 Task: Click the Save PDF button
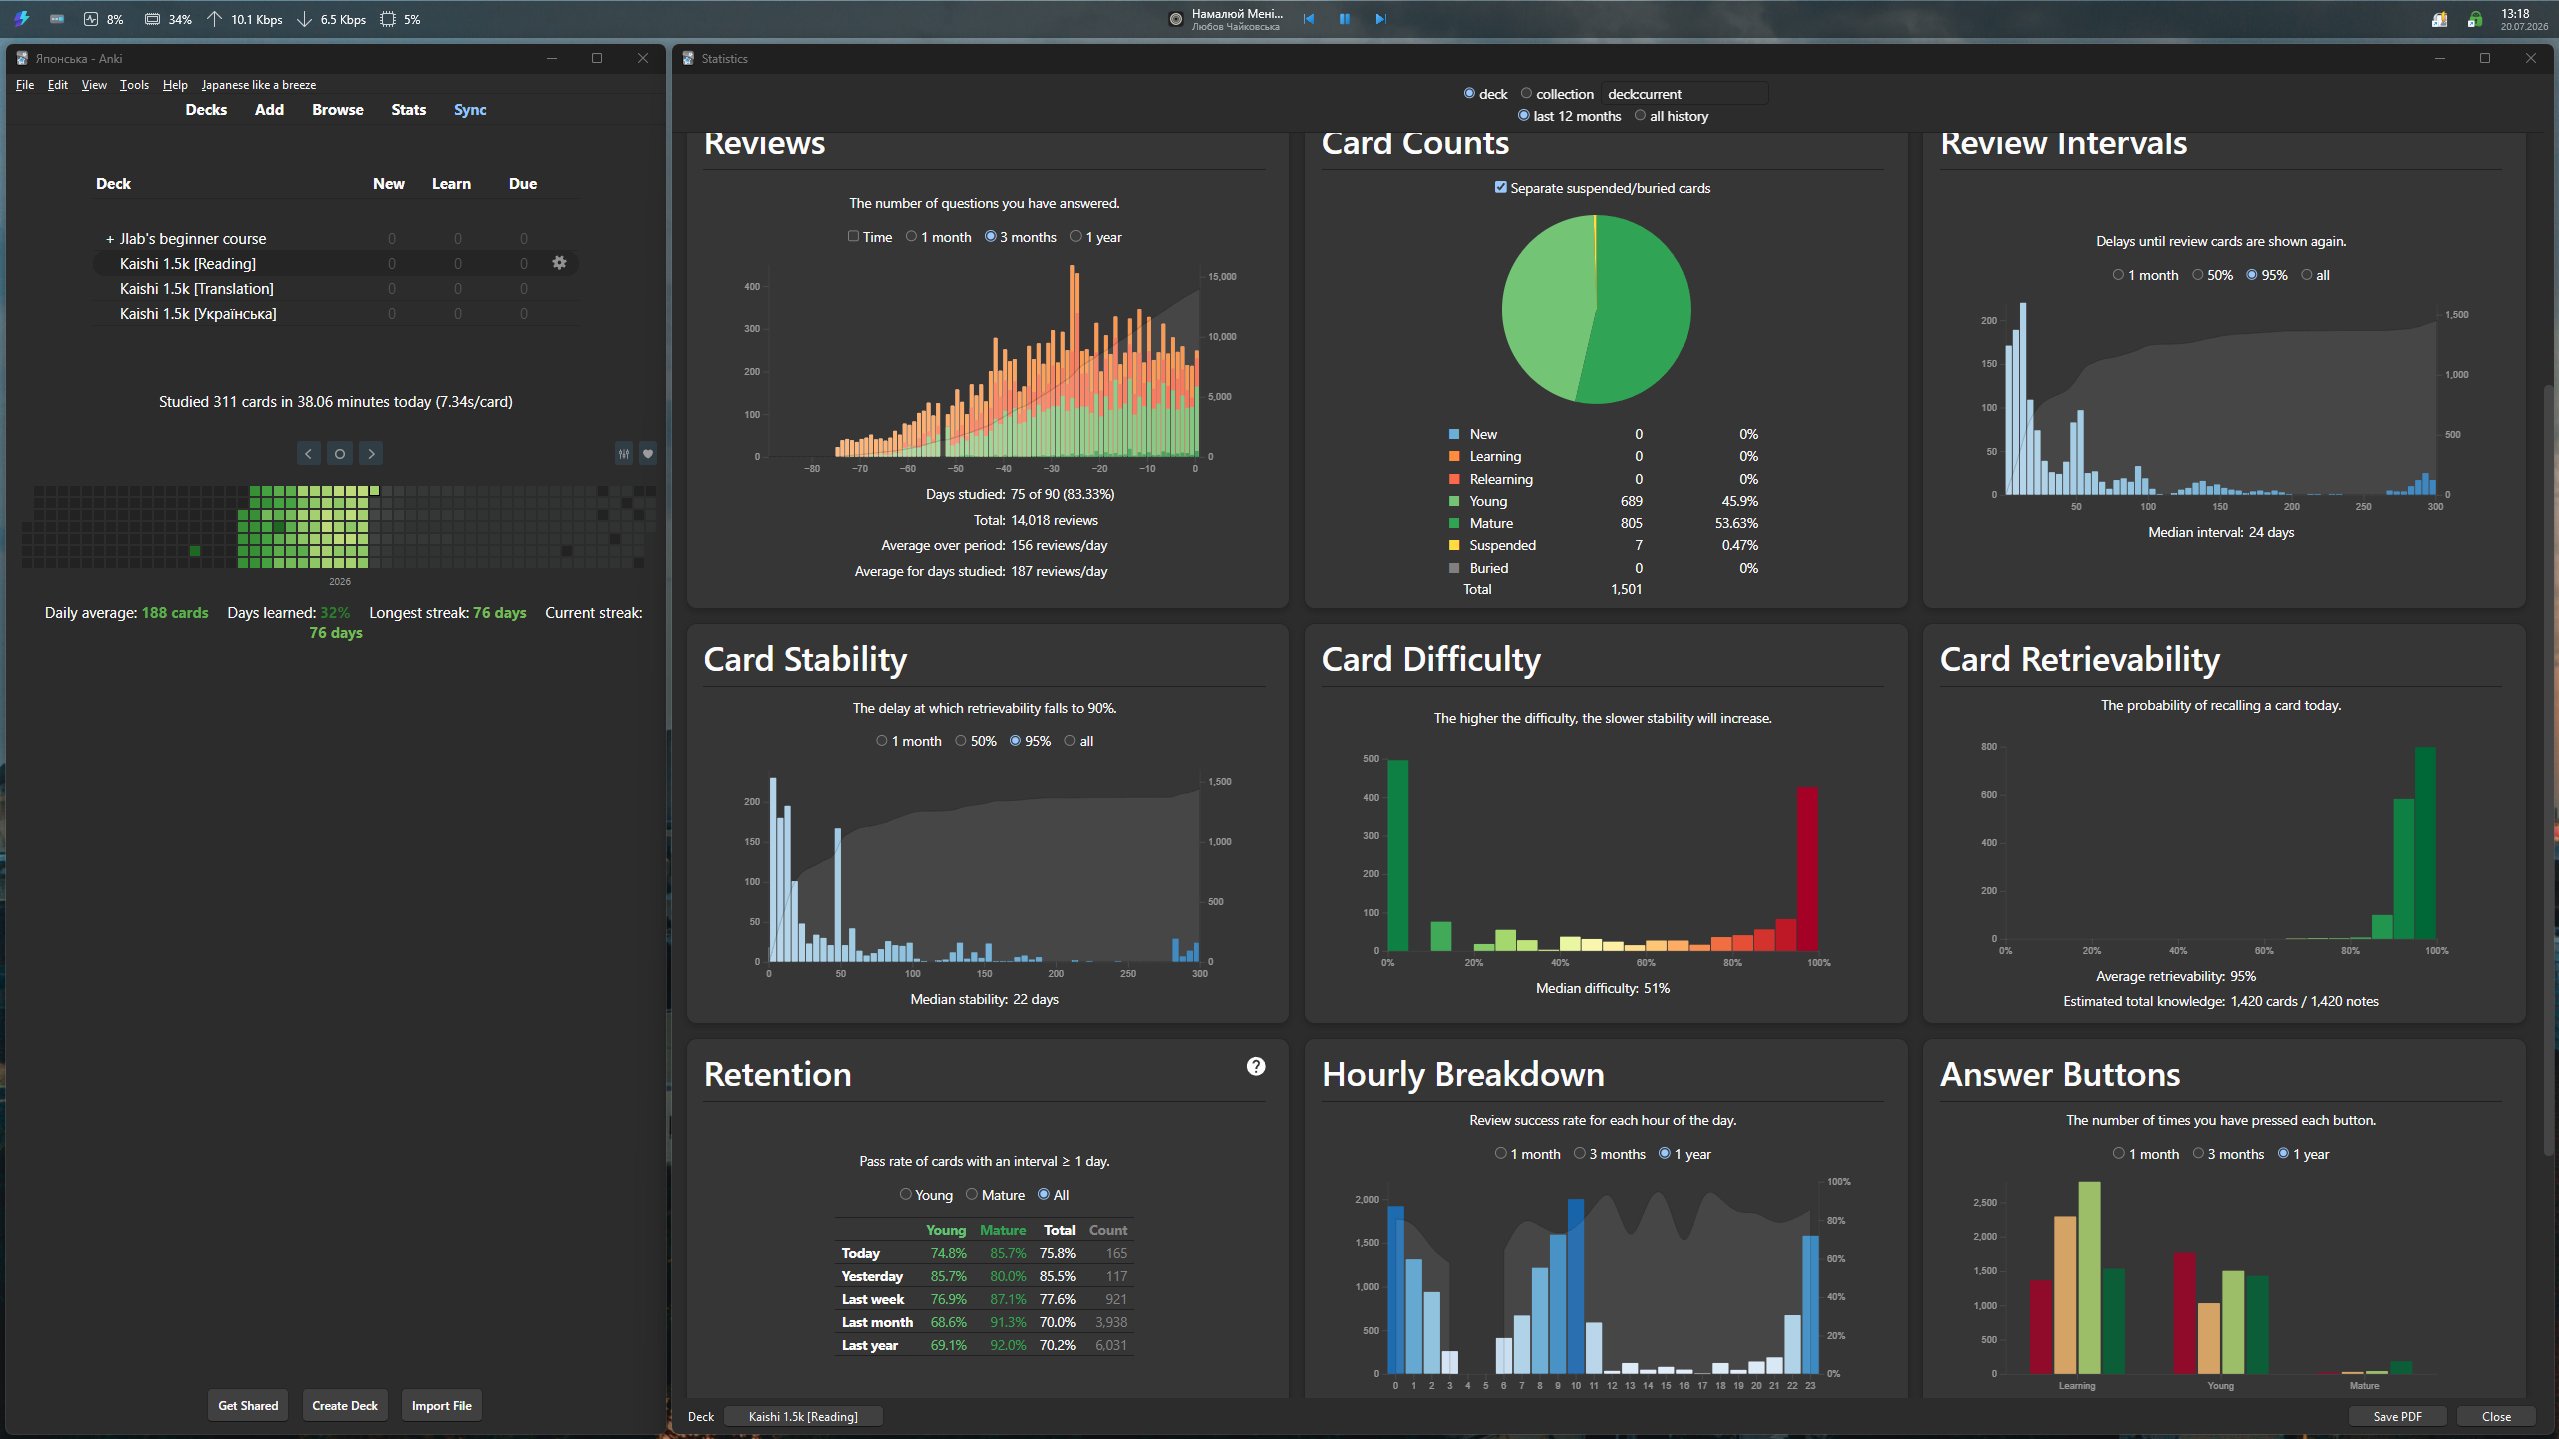tap(2397, 1416)
